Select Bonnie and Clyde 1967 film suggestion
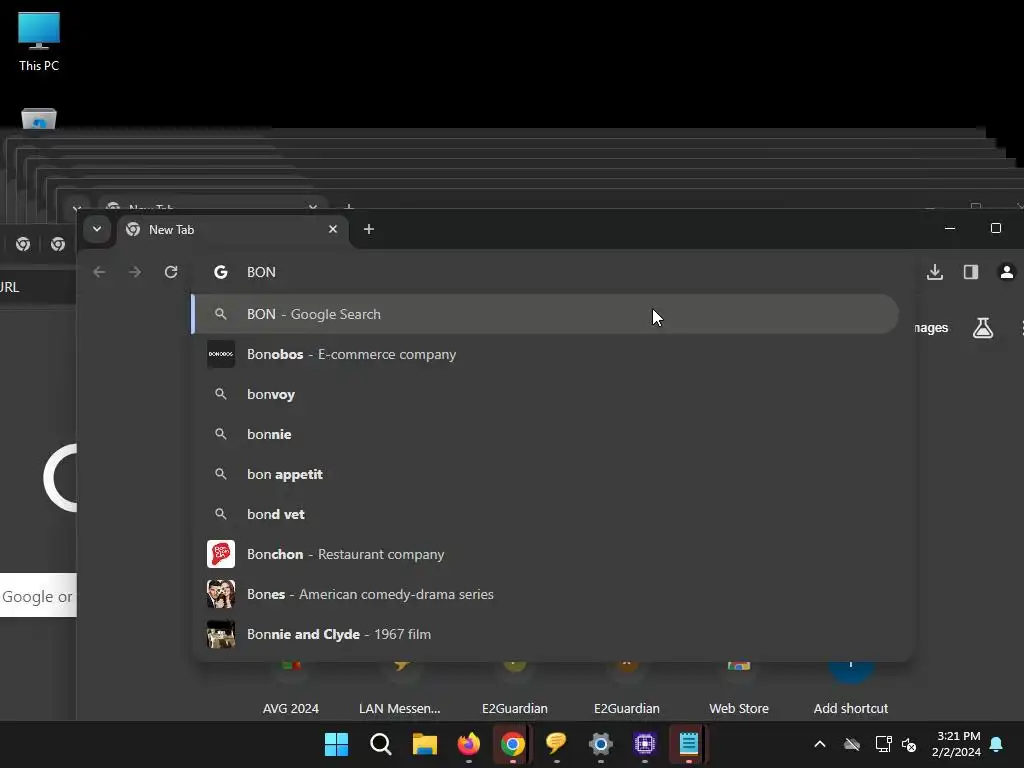The height and width of the screenshot is (768, 1024). 545,634
